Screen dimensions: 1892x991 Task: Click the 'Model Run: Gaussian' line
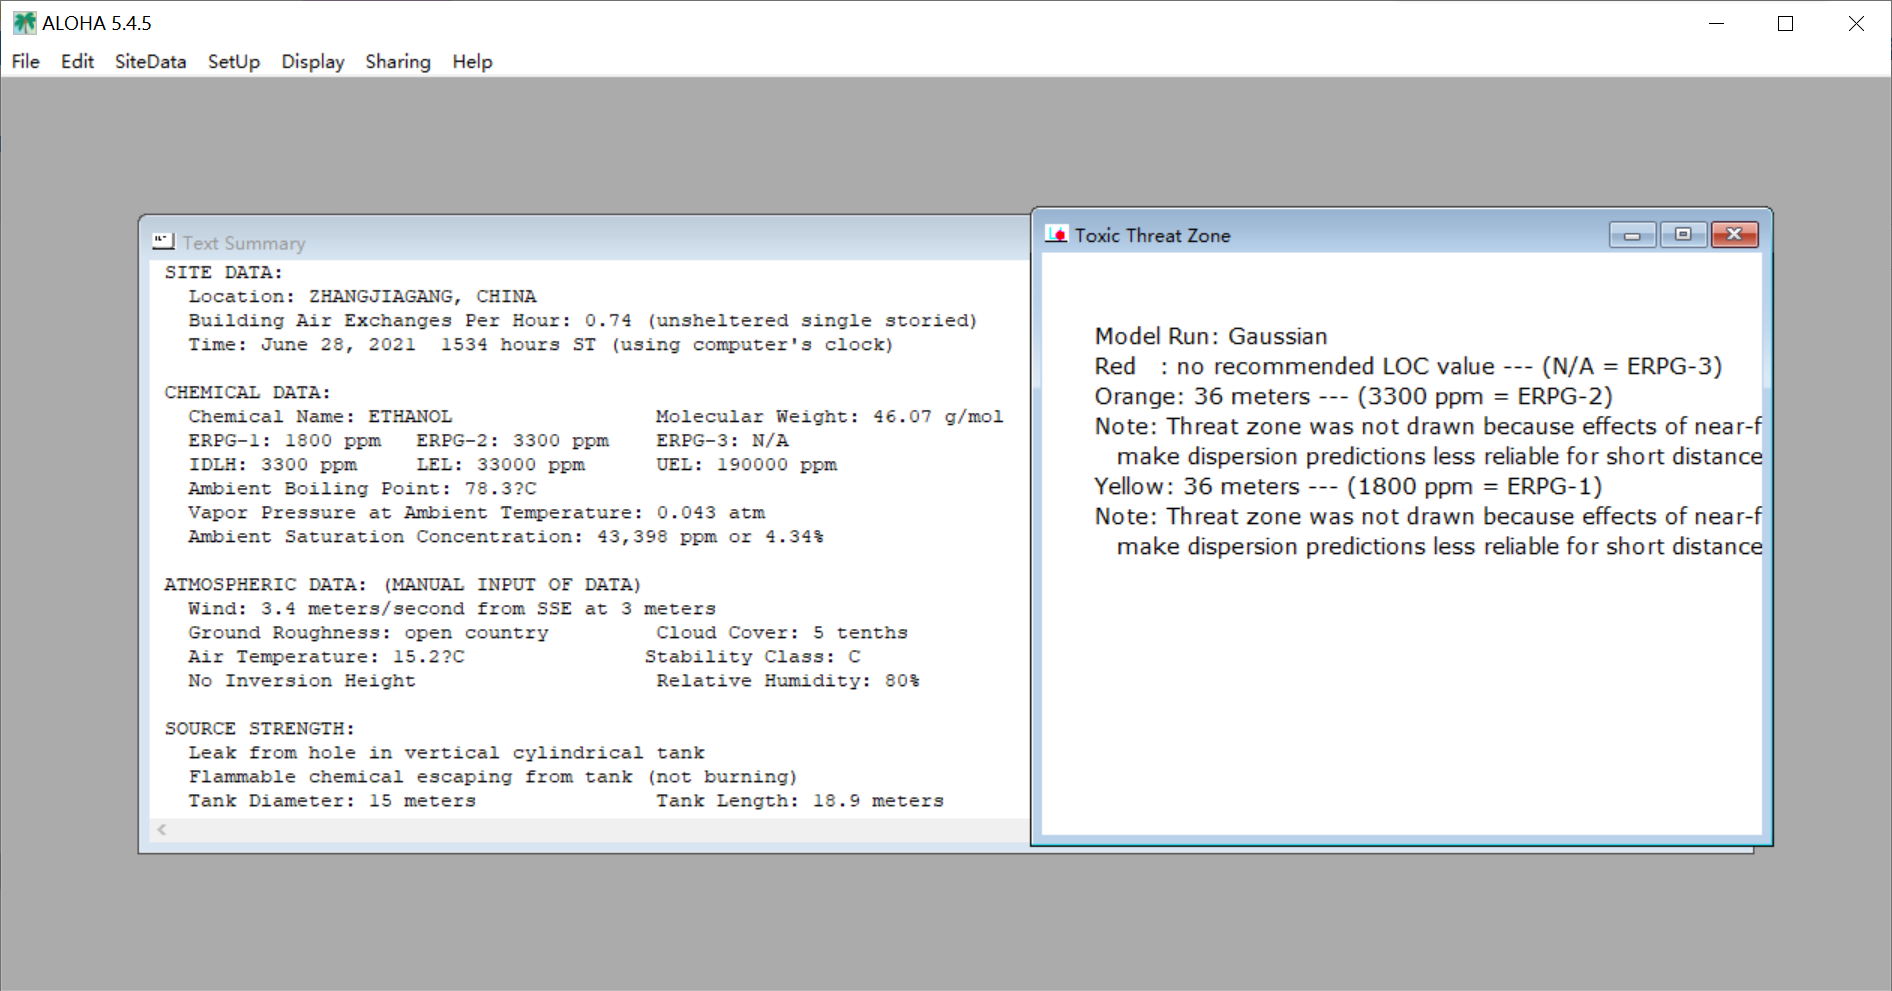coord(1211,336)
